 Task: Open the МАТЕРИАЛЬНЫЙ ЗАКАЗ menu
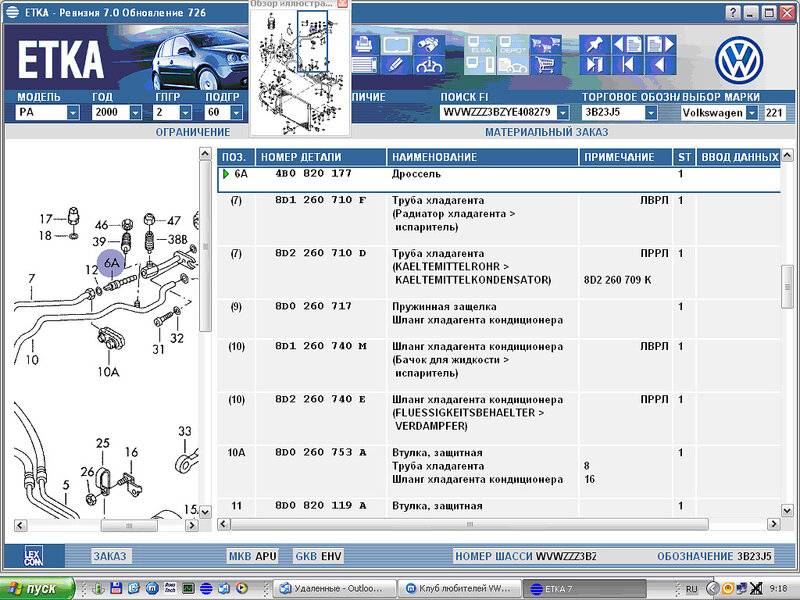pyautogui.click(x=546, y=132)
